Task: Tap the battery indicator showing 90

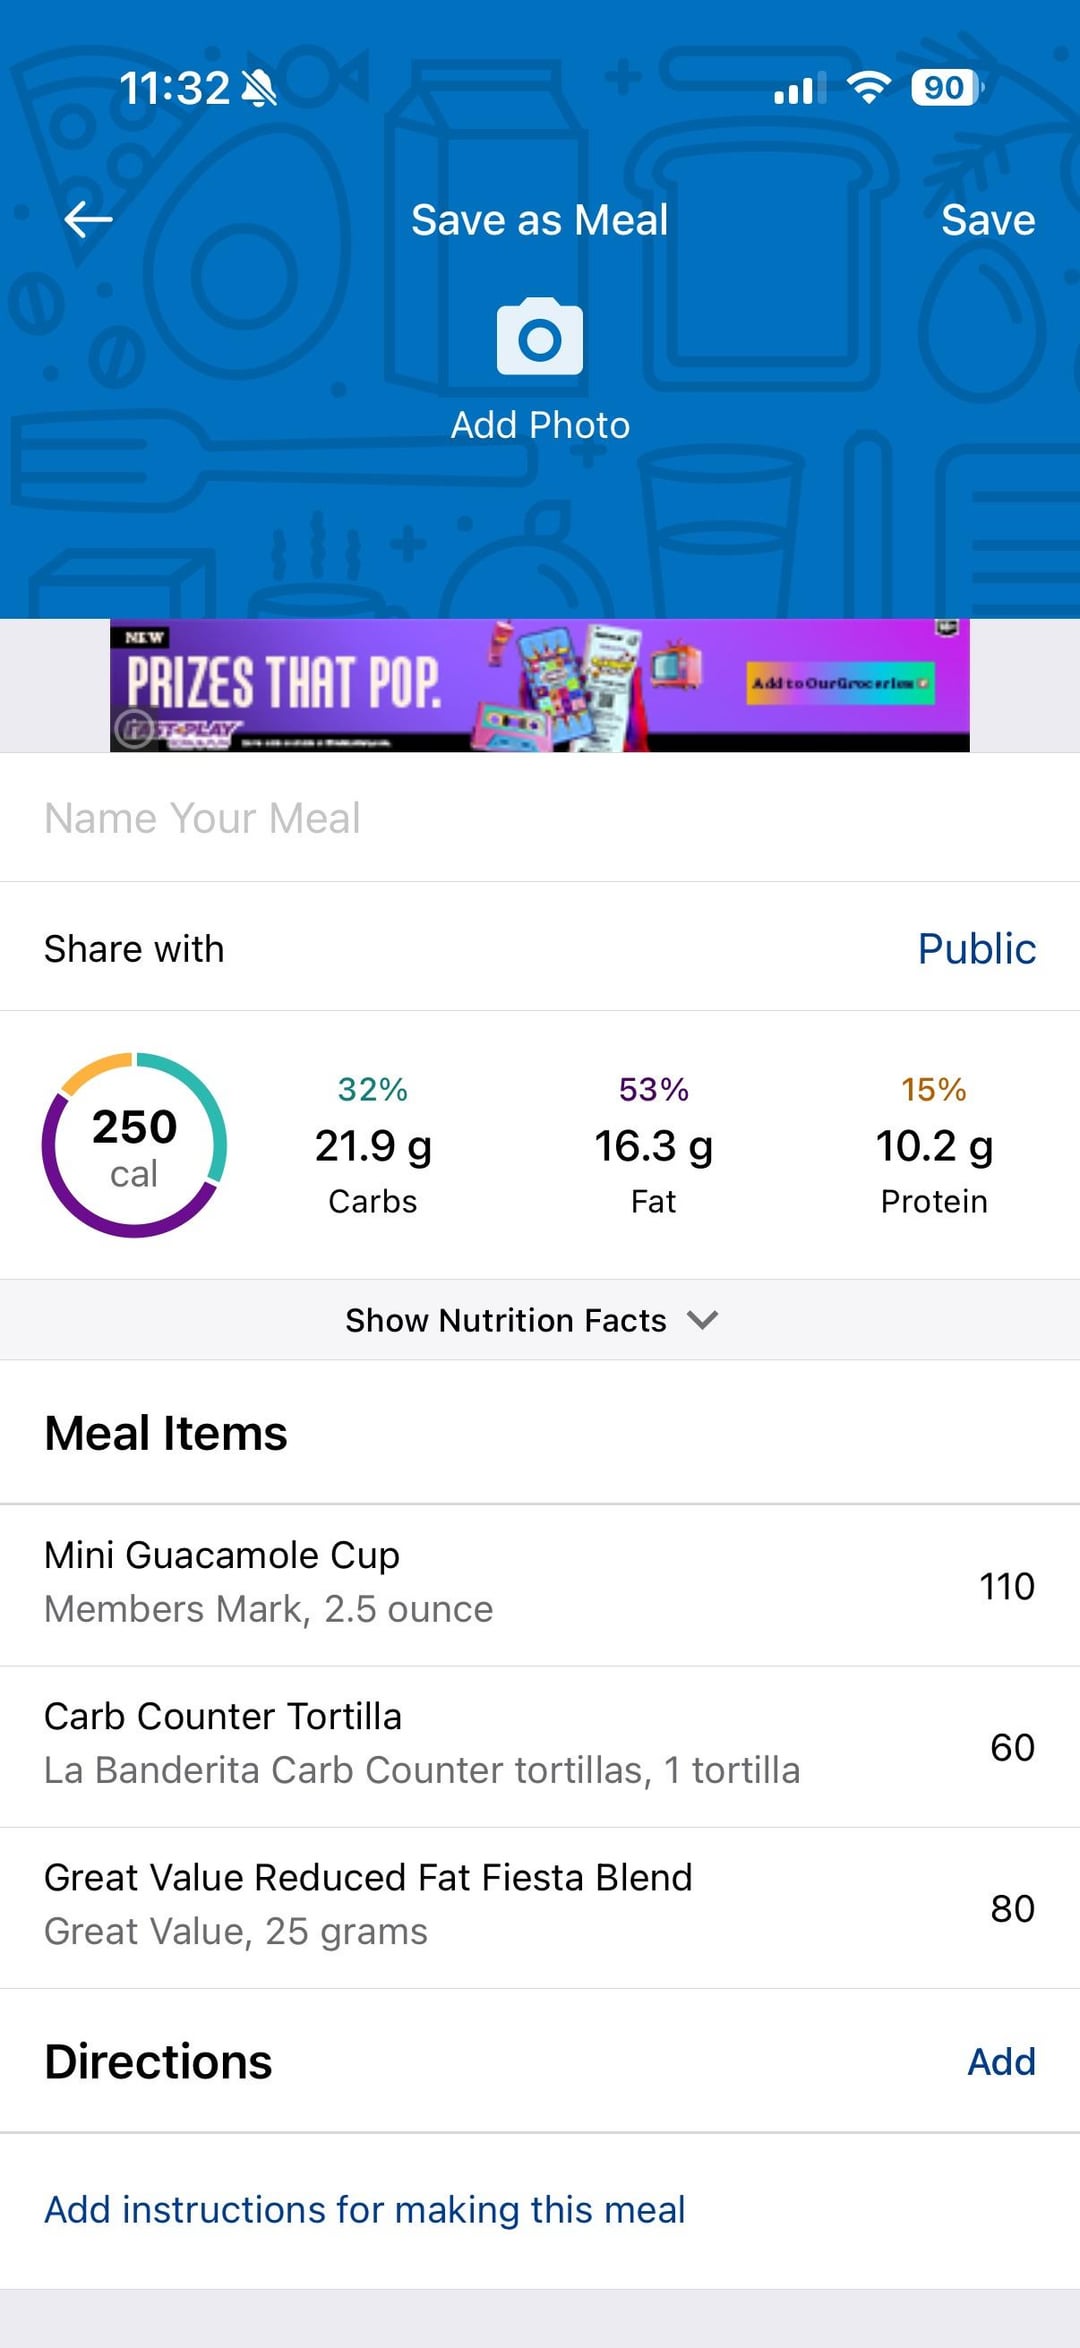Action: click(946, 88)
